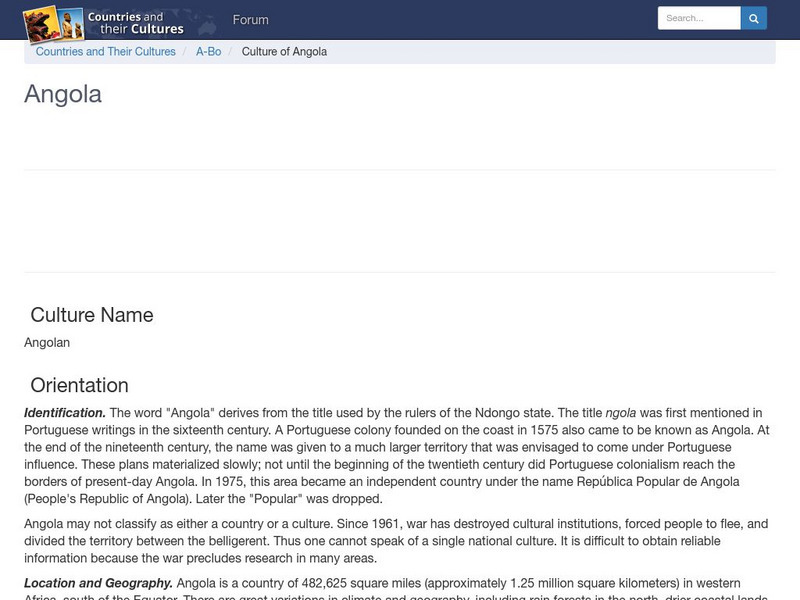
Task: Click the Orientation section heading
Action: tap(80, 385)
